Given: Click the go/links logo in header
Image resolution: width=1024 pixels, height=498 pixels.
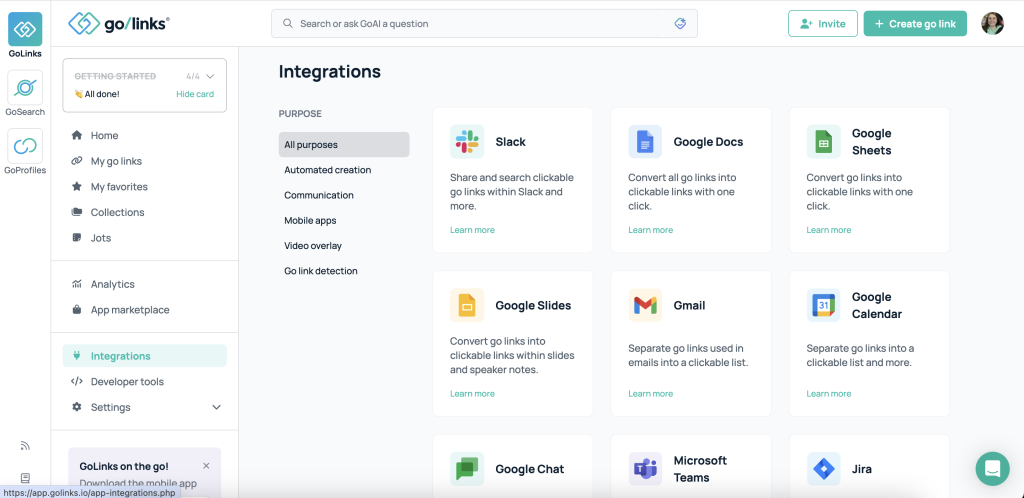Looking at the screenshot, I should coord(119,23).
